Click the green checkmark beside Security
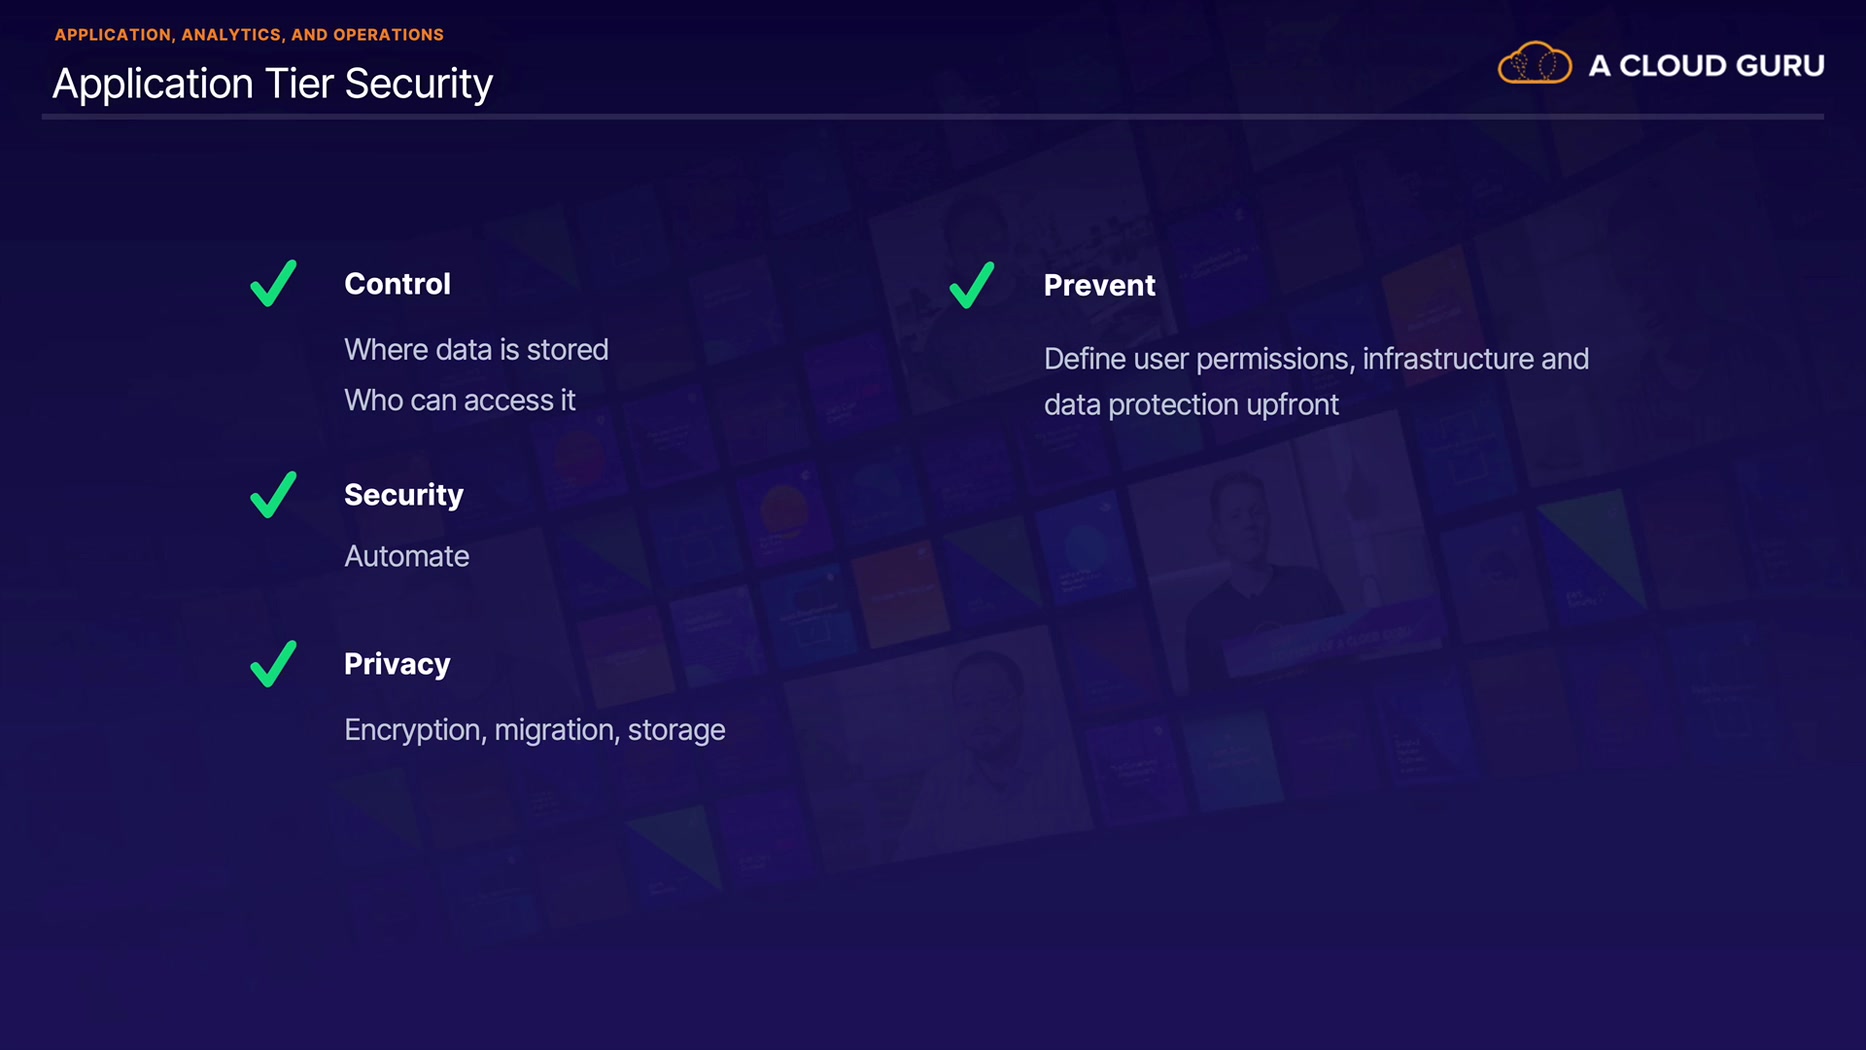The height and width of the screenshot is (1050, 1866). pyautogui.click(x=273, y=494)
